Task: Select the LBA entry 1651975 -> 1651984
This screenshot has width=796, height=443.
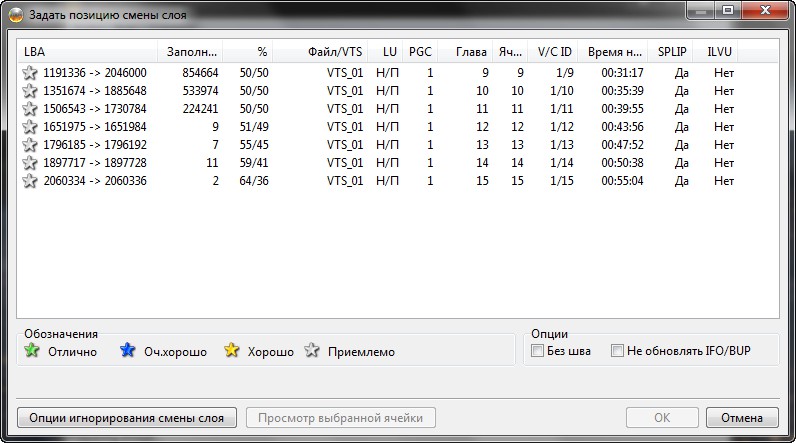Action: pos(95,127)
